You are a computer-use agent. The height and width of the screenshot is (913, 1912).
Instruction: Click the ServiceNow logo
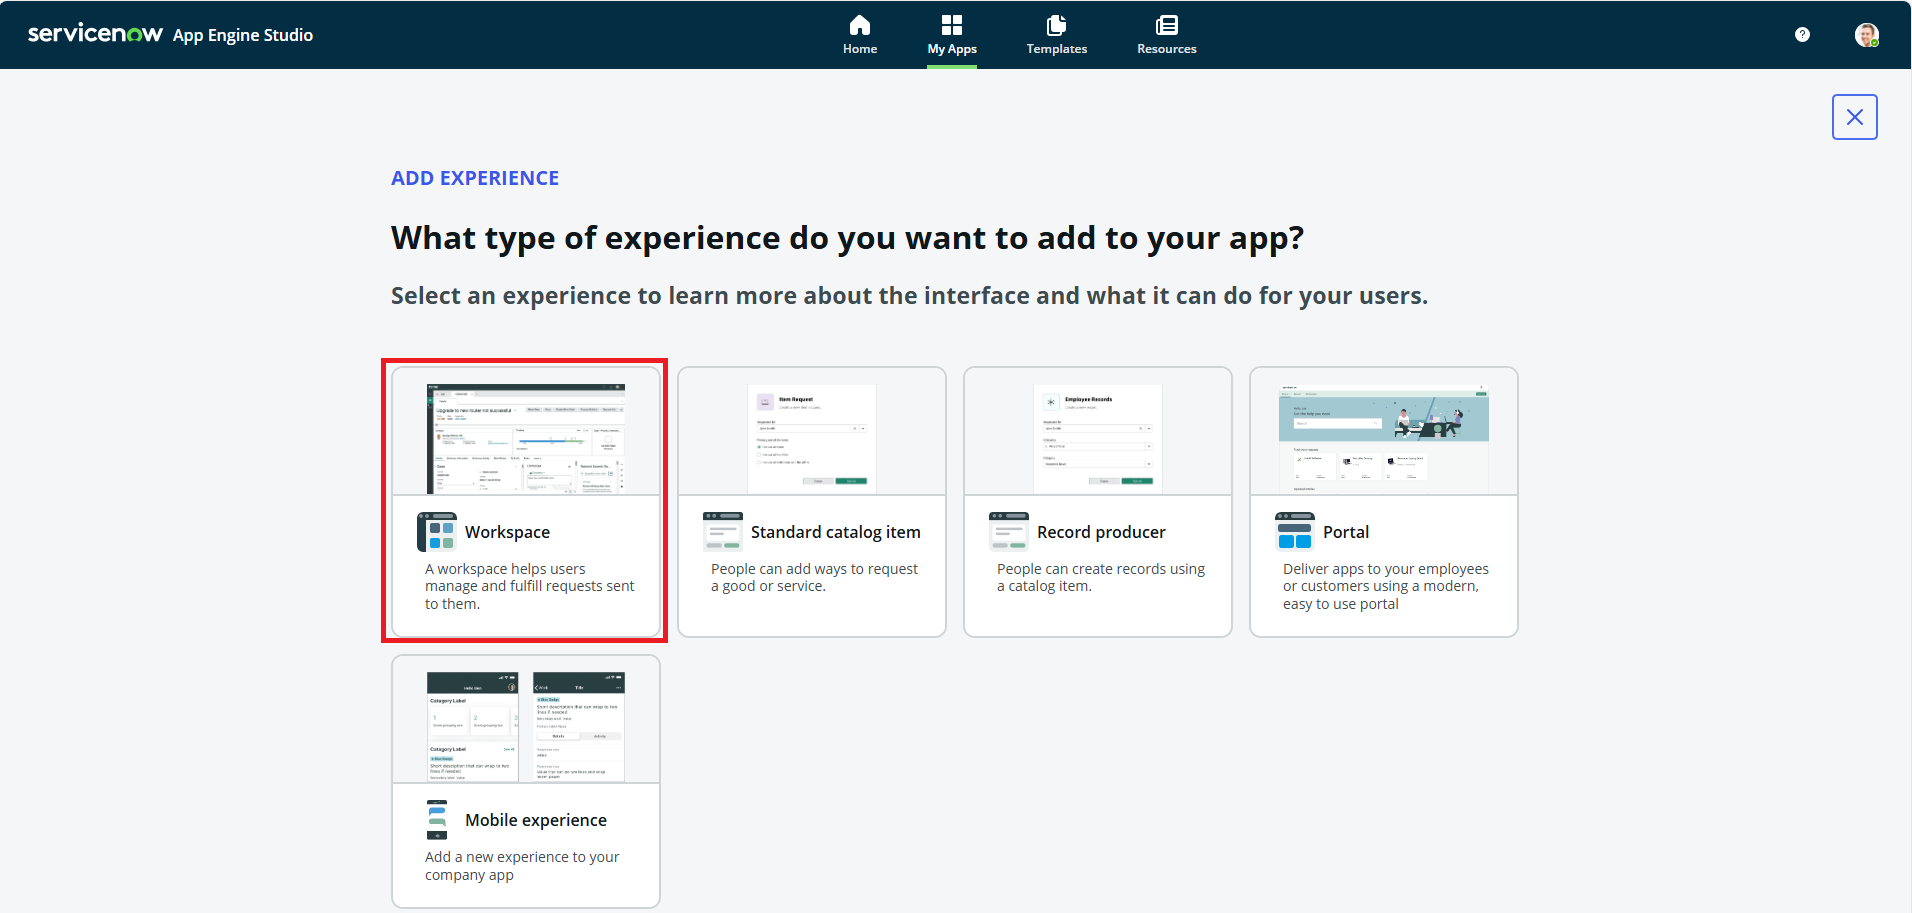95,34
